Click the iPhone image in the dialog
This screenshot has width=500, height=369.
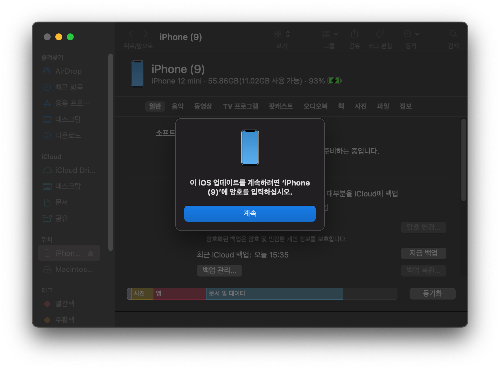point(250,147)
